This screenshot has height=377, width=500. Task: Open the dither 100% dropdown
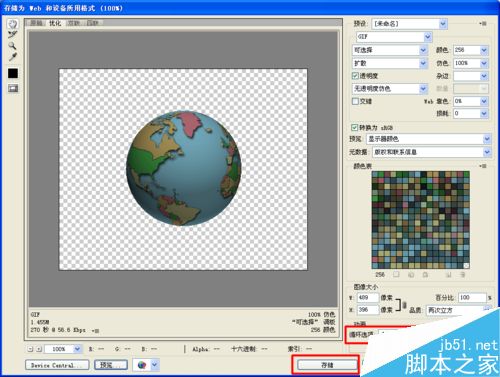[471, 63]
